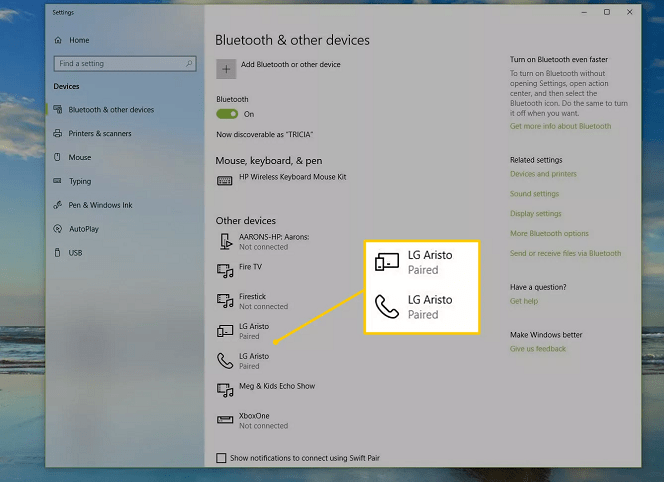Click the Find a setting search box
The image size is (664, 482).
[x=125, y=64]
